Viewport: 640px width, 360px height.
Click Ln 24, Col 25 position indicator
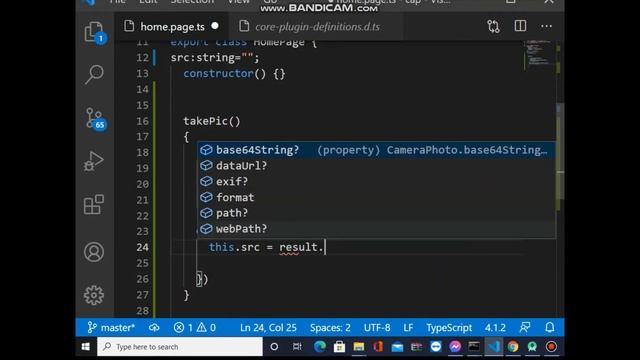[x=268, y=327]
